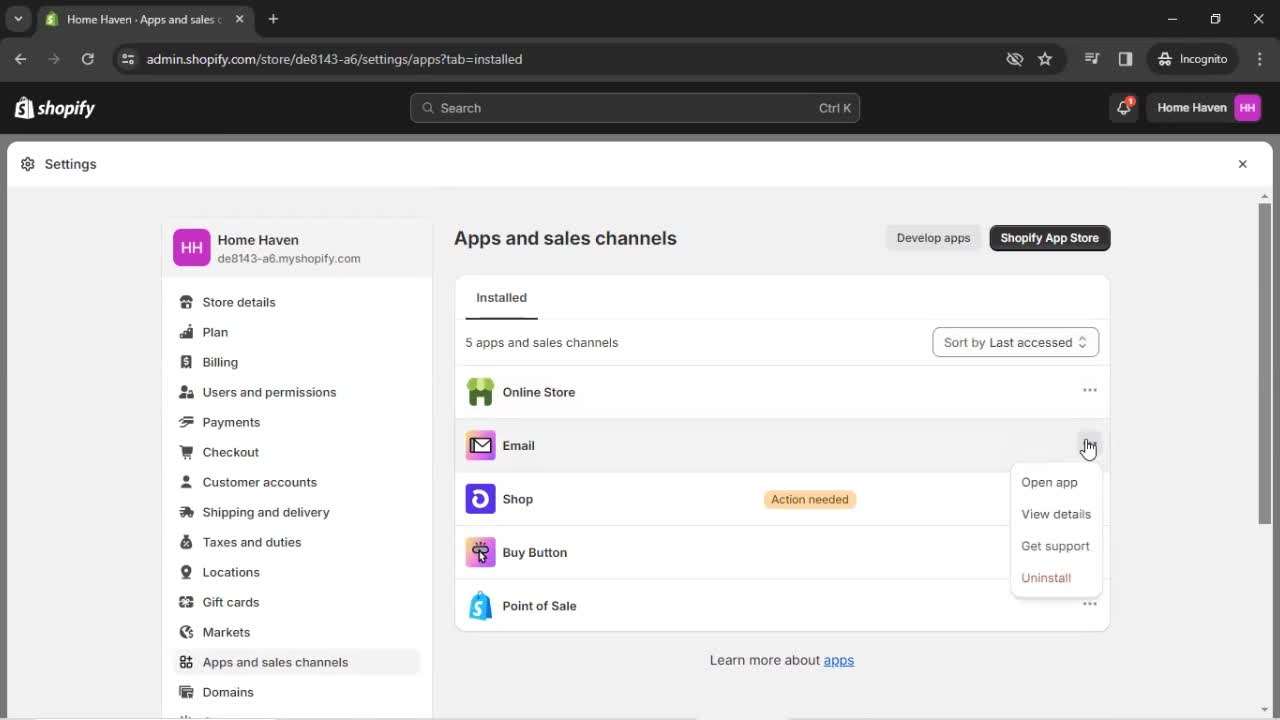Bookmark this page with star
This screenshot has height=720, width=1280.
pyautogui.click(x=1045, y=59)
